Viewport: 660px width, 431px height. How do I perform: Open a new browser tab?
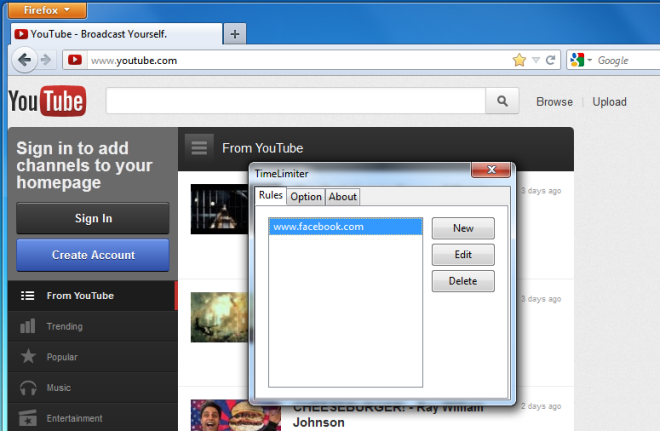point(235,34)
